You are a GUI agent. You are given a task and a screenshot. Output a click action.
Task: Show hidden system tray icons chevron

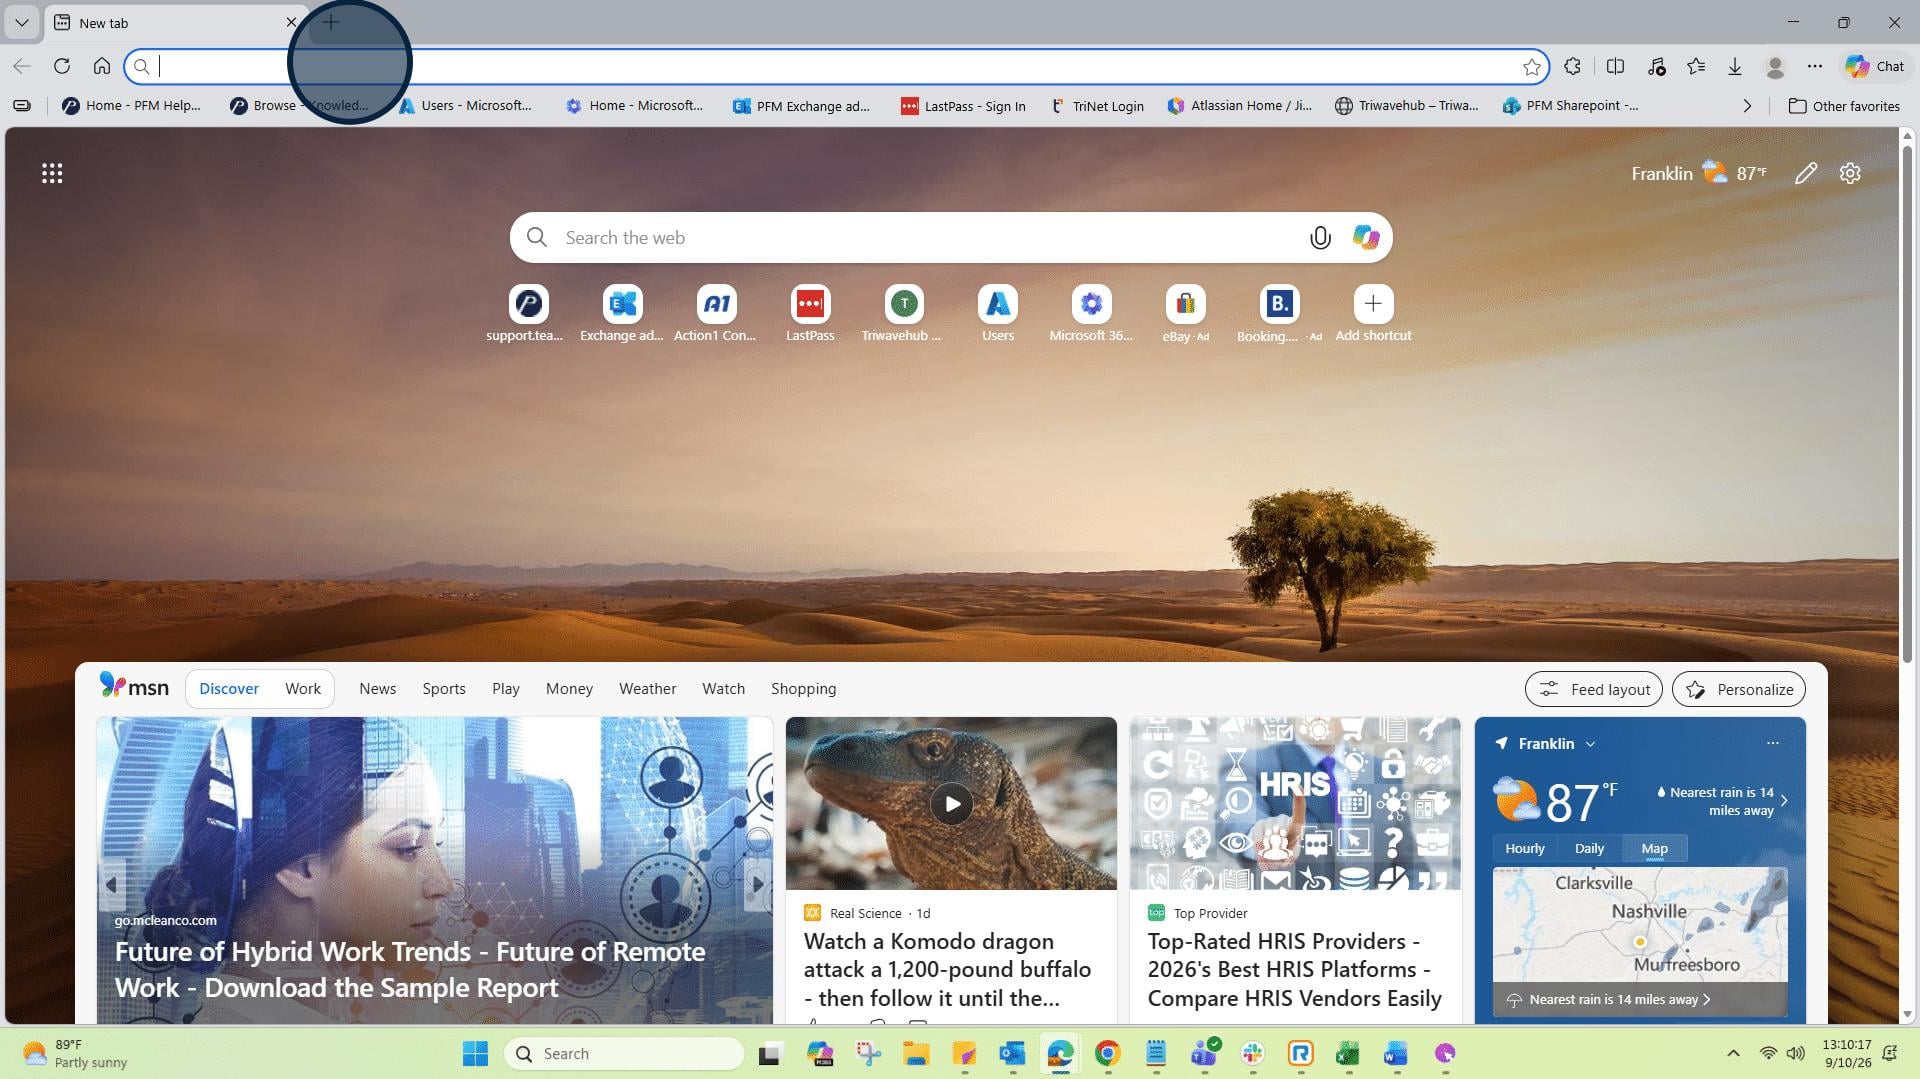click(1733, 1053)
